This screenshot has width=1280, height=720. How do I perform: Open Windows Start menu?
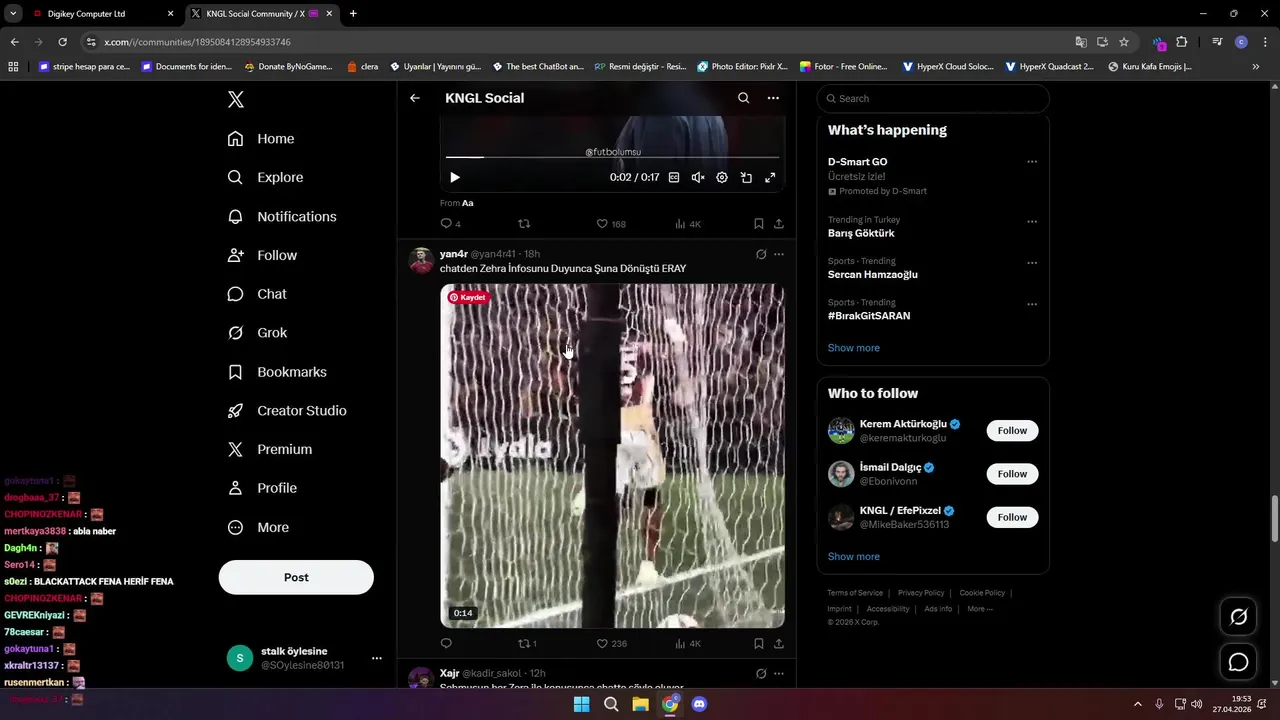click(x=581, y=704)
